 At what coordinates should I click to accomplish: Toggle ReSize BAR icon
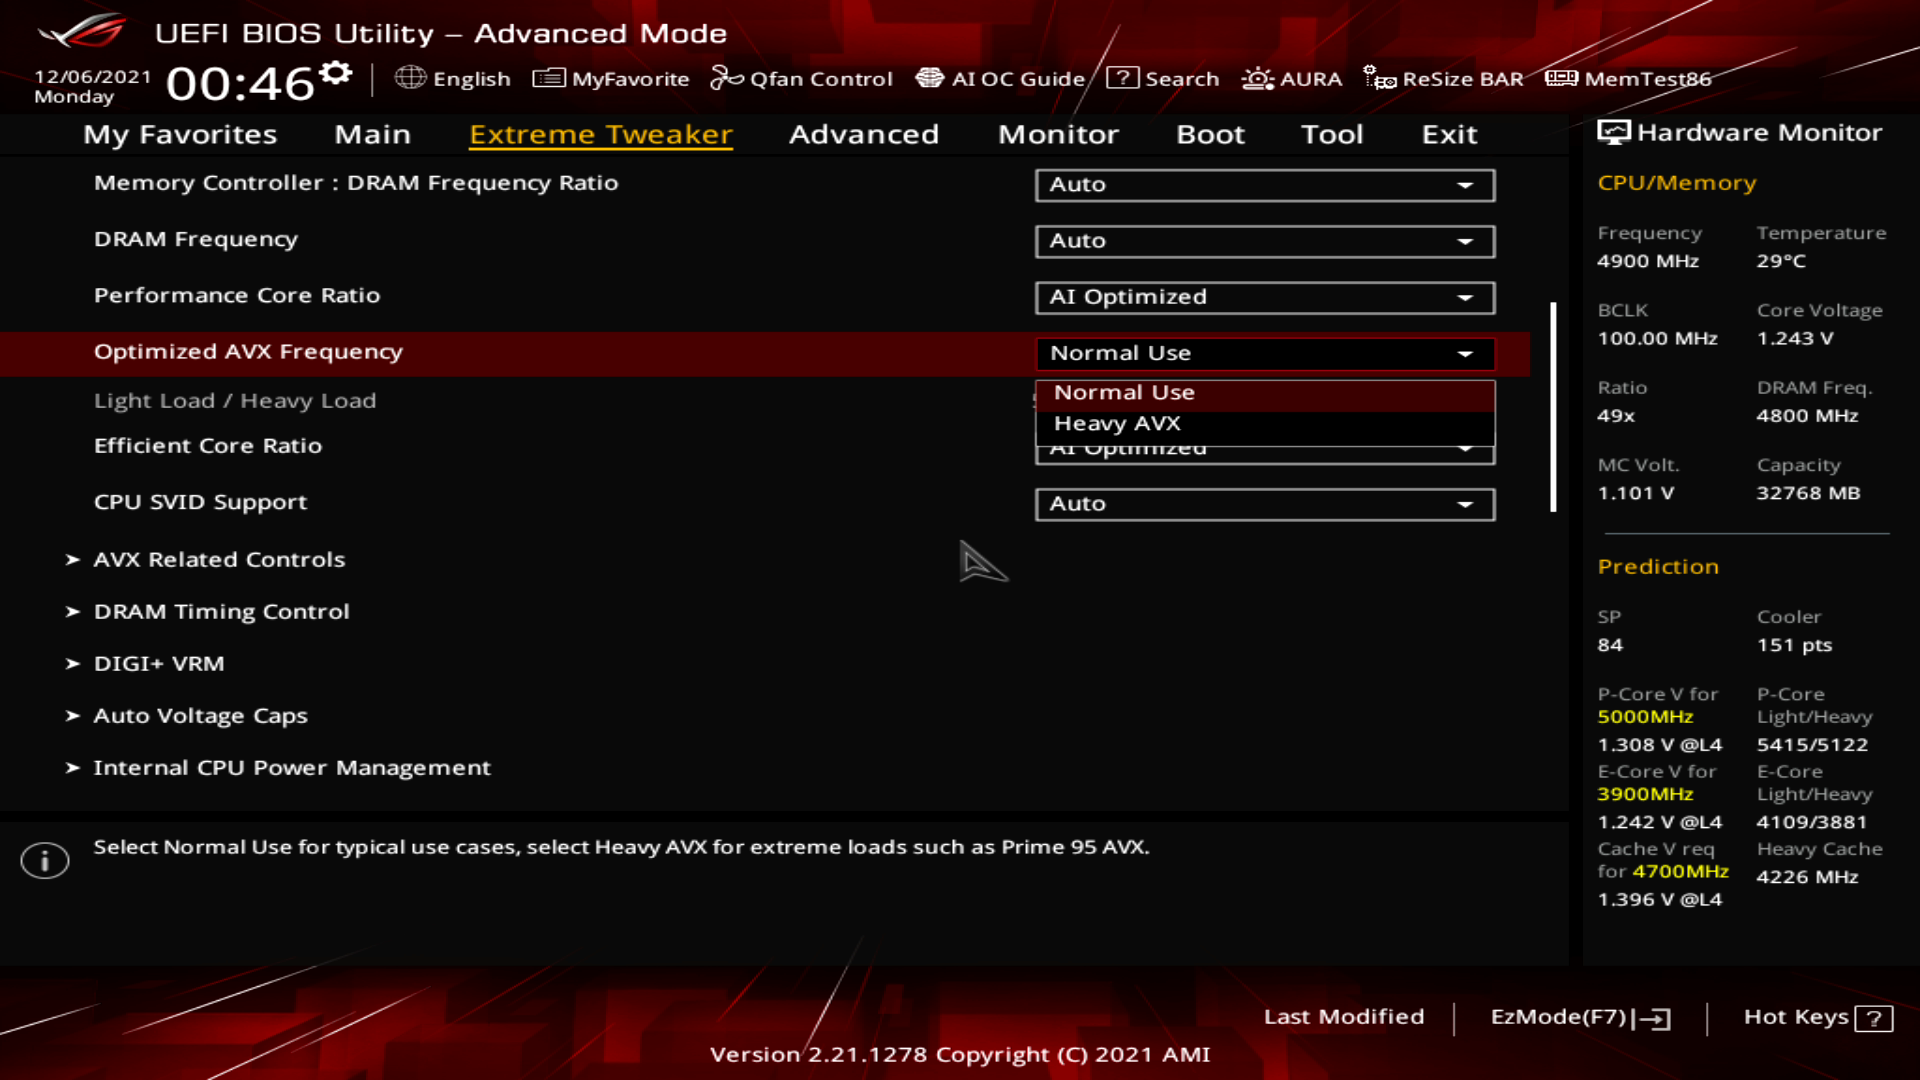[1379, 78]
